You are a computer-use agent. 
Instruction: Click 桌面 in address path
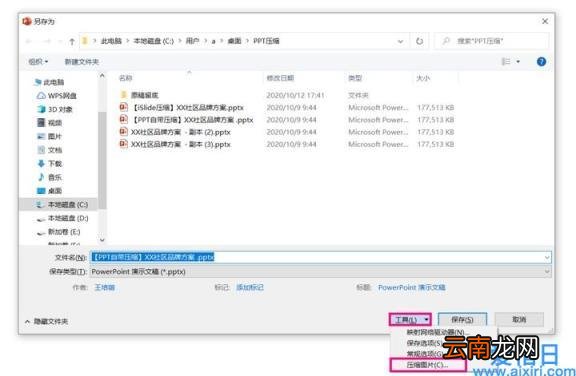coord(235,41)
